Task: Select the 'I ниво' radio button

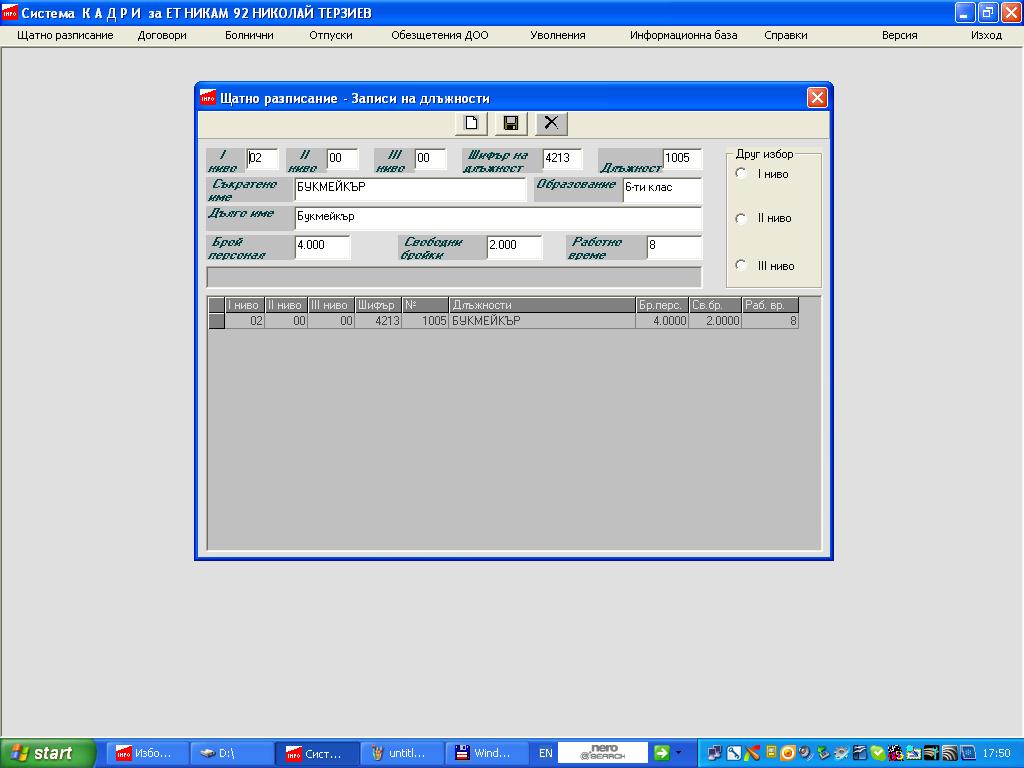Action: click(x=741, y=174)
